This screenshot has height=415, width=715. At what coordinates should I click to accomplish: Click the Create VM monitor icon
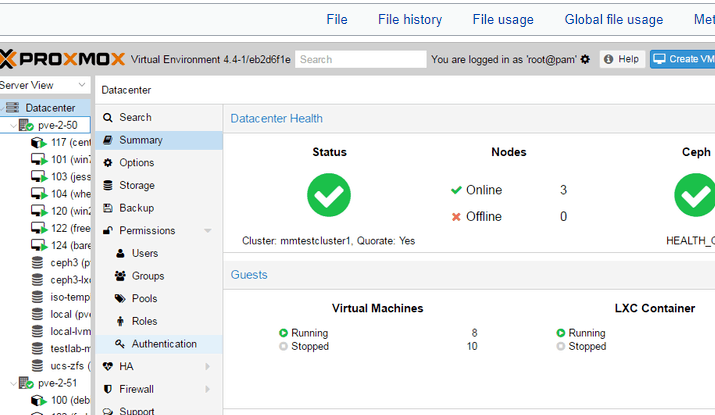click(x=659, y=59)
